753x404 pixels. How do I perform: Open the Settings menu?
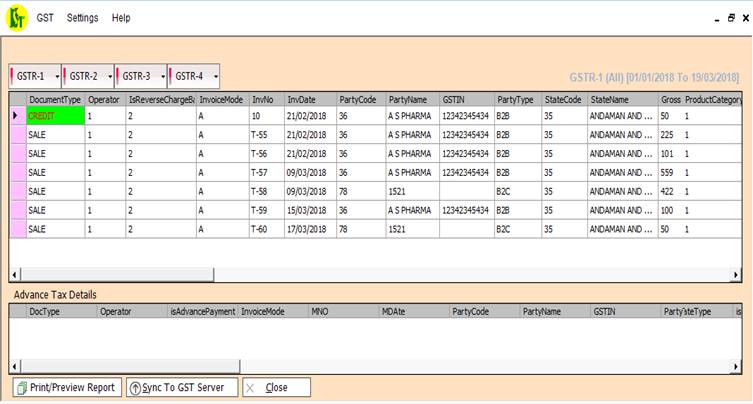82,18
